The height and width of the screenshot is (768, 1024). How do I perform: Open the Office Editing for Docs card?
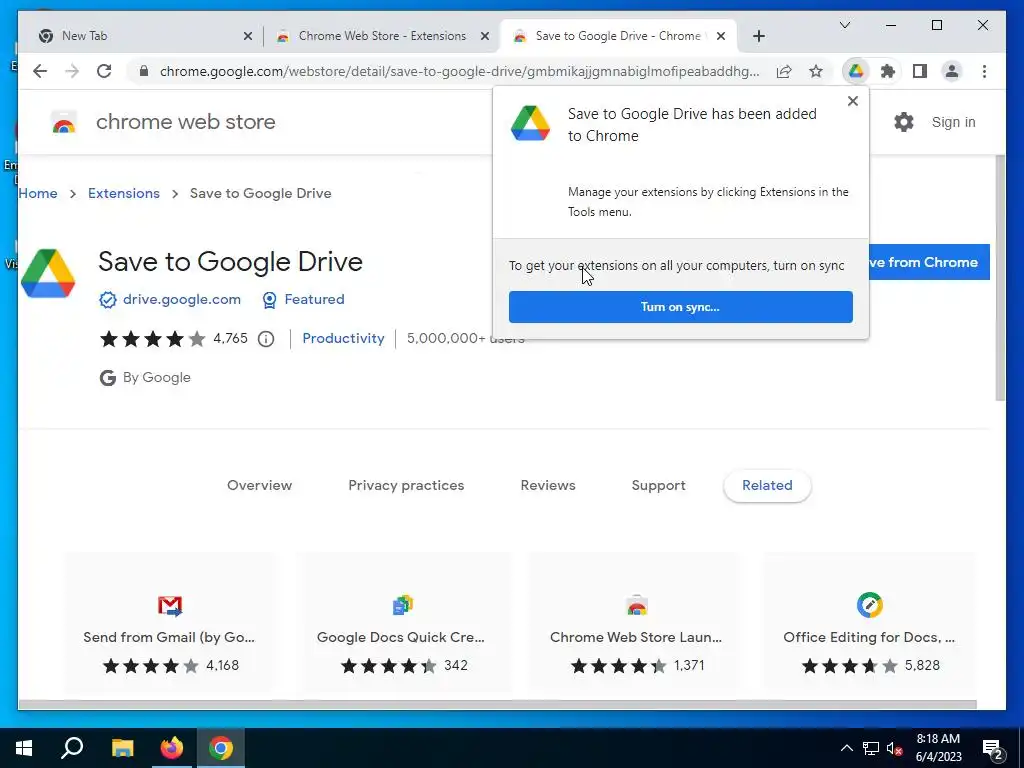(x=869, y=624)
